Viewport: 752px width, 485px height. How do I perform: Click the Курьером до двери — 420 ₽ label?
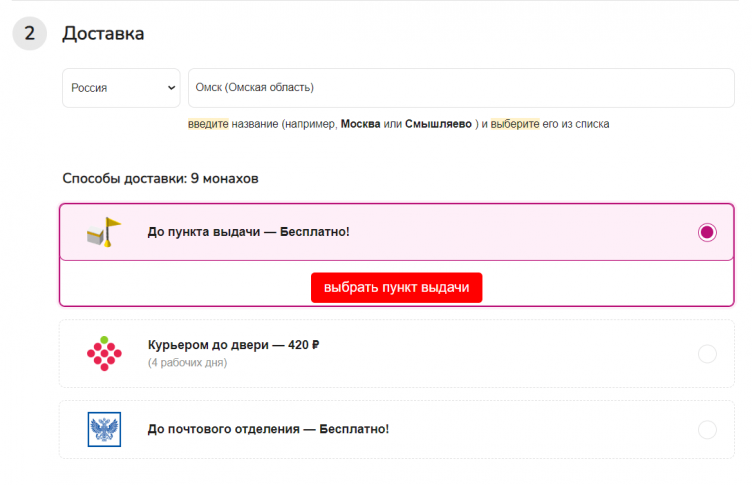point(234,345)
